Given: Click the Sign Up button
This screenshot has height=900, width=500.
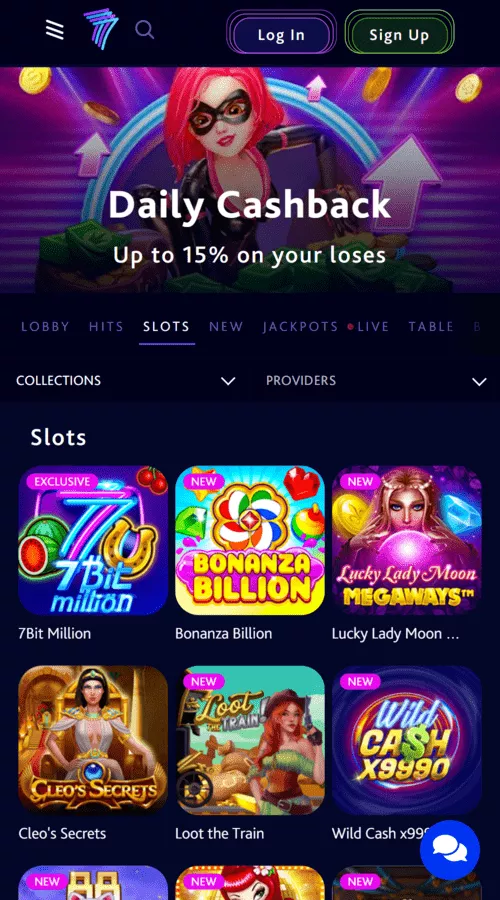Looking at the screenshot, I should pyautogui.click(x=399, y=34).
